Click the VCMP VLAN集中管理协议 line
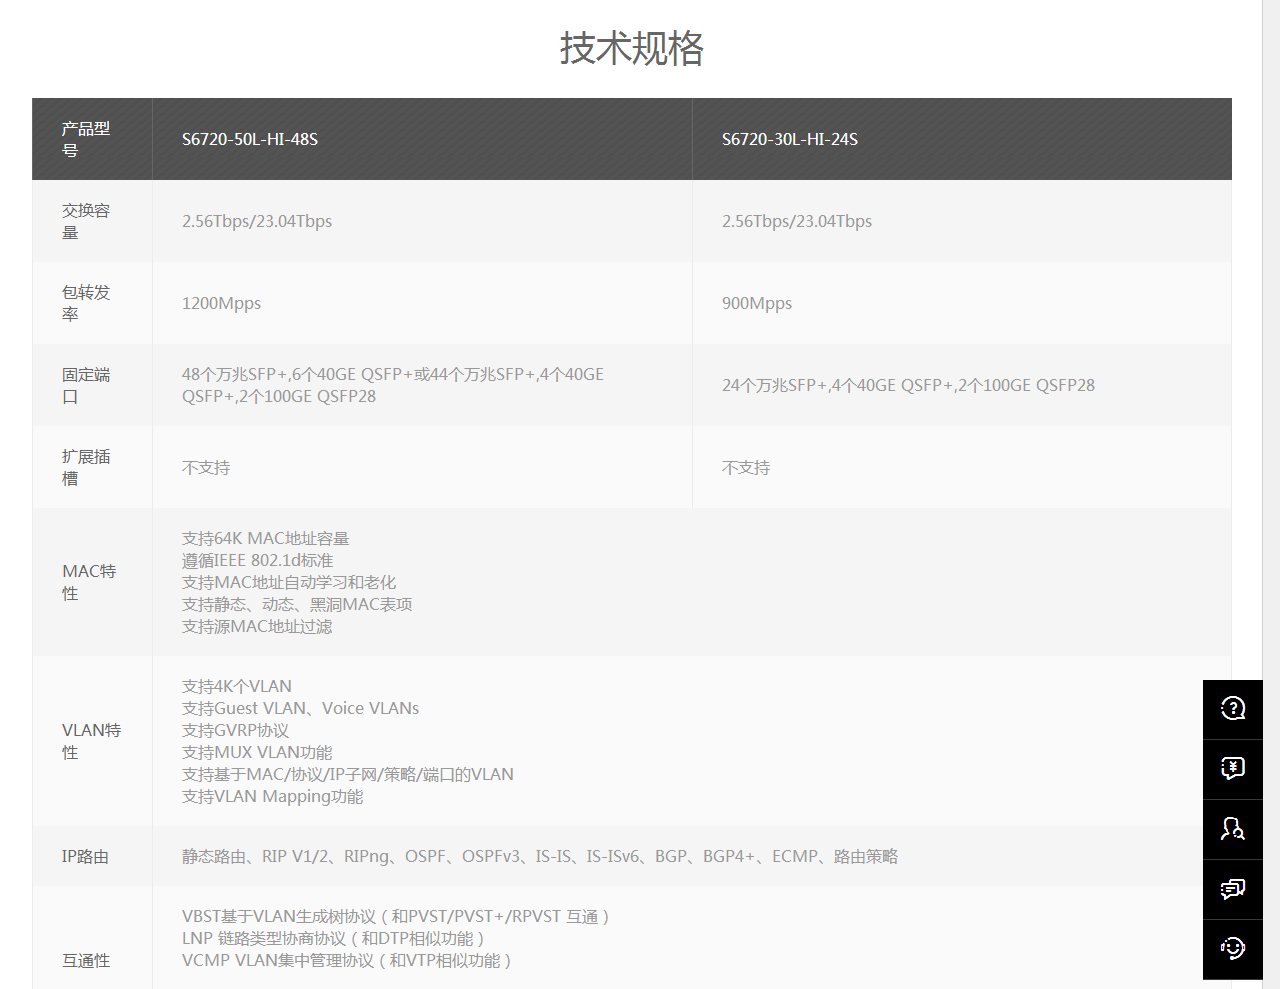1280x989 pixels. point(347,960)
